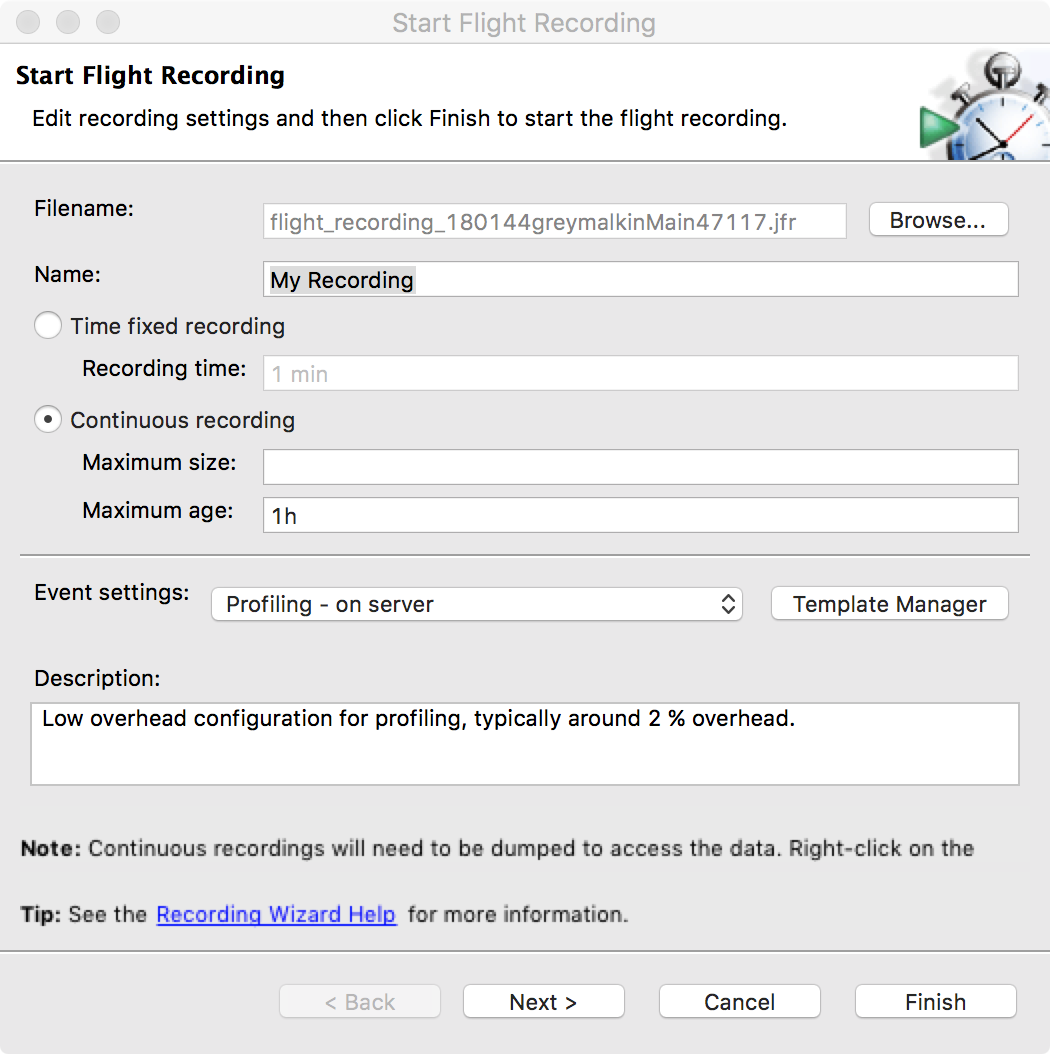
Task: Select Continuous recording radio button
Action: [48, 420]
